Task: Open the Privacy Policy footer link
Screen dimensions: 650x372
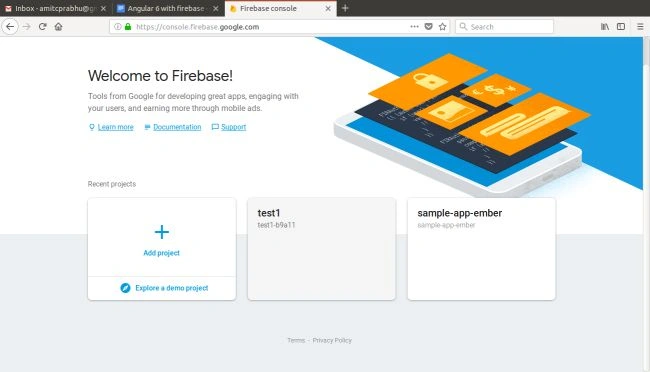Action: [332, 340]
